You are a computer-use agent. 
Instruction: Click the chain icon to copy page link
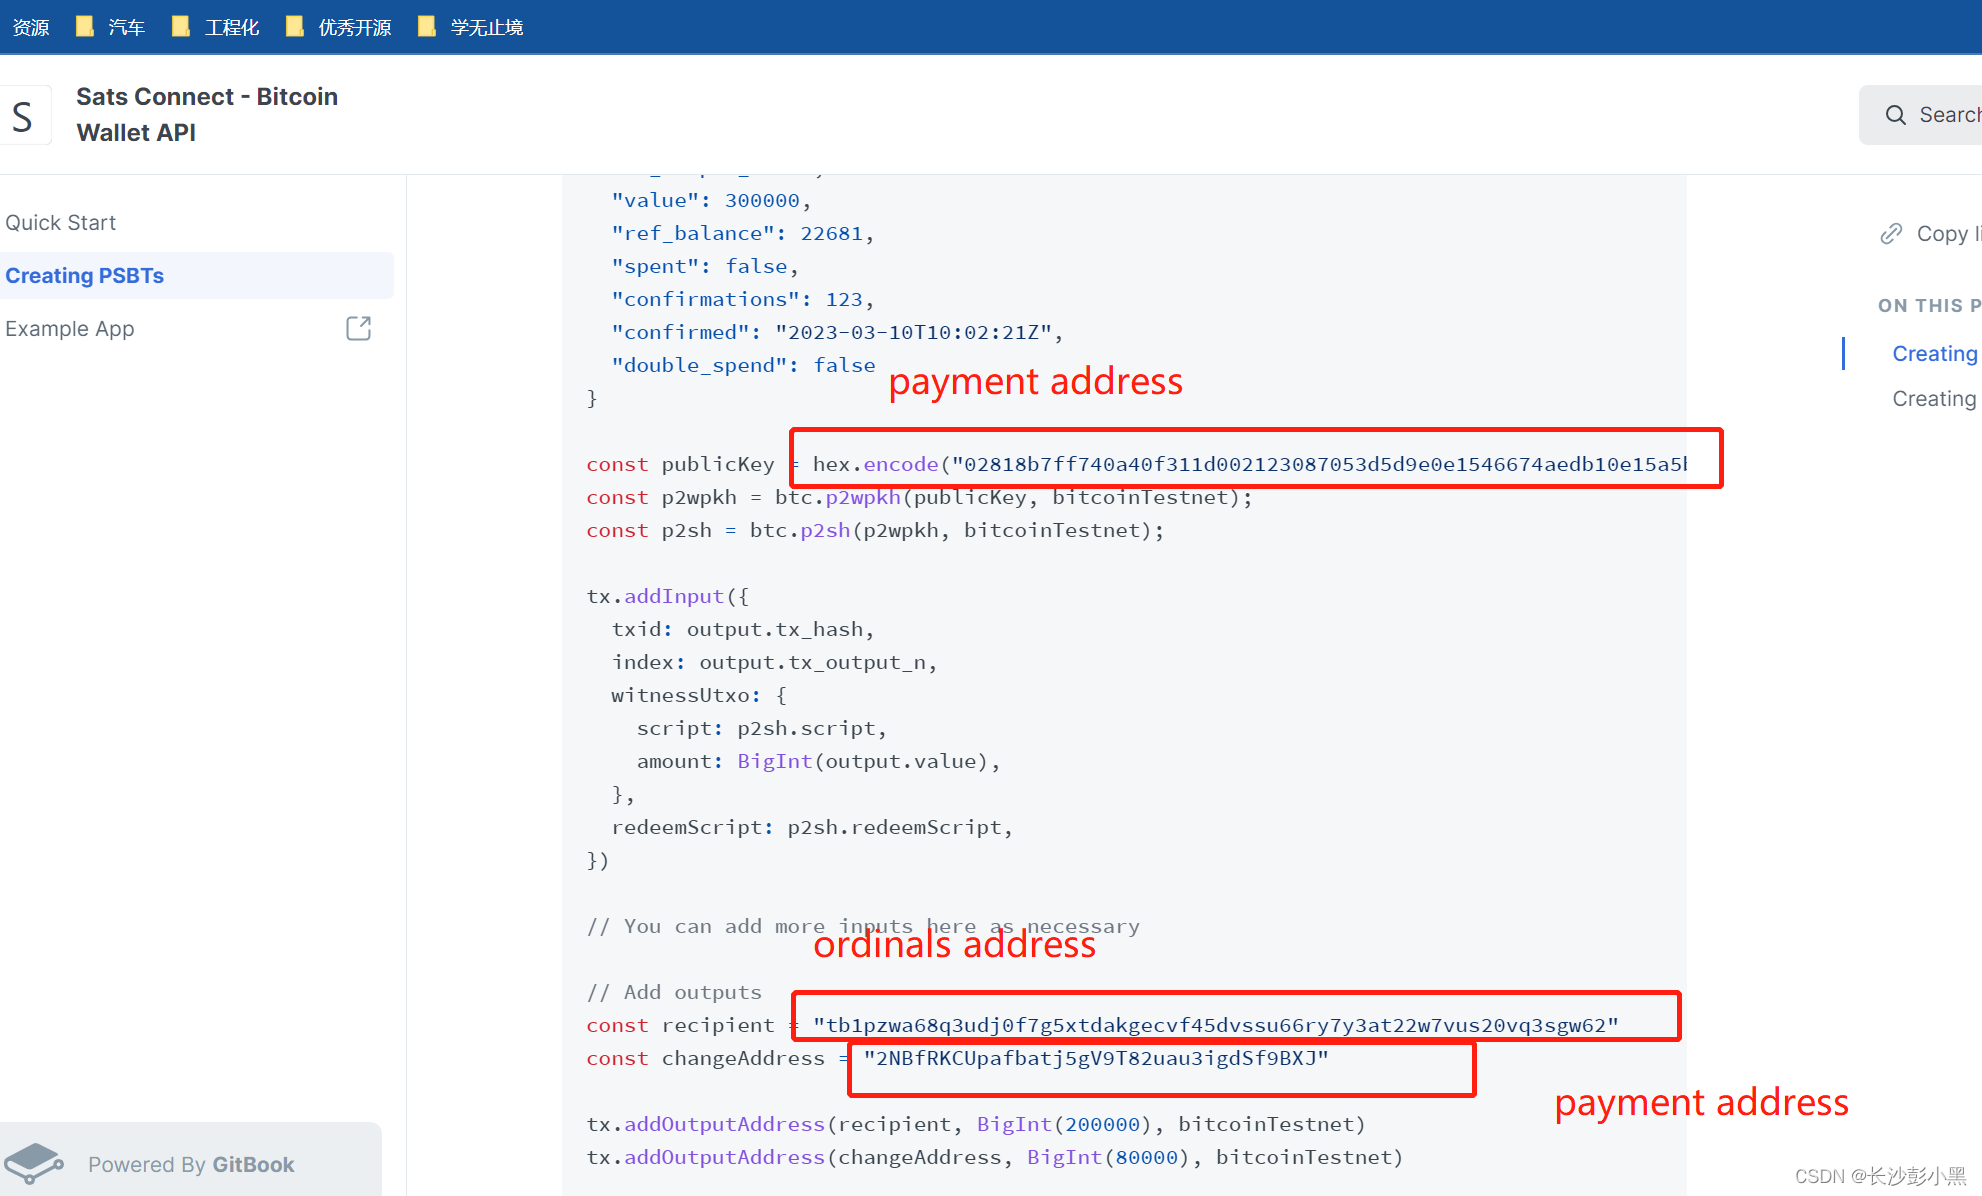[1891, 232]
